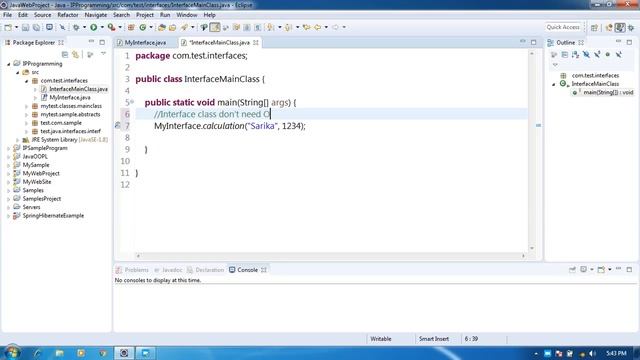Click the External Tools run icon
This screenshot has width=640, height=360.
point(111,27)
